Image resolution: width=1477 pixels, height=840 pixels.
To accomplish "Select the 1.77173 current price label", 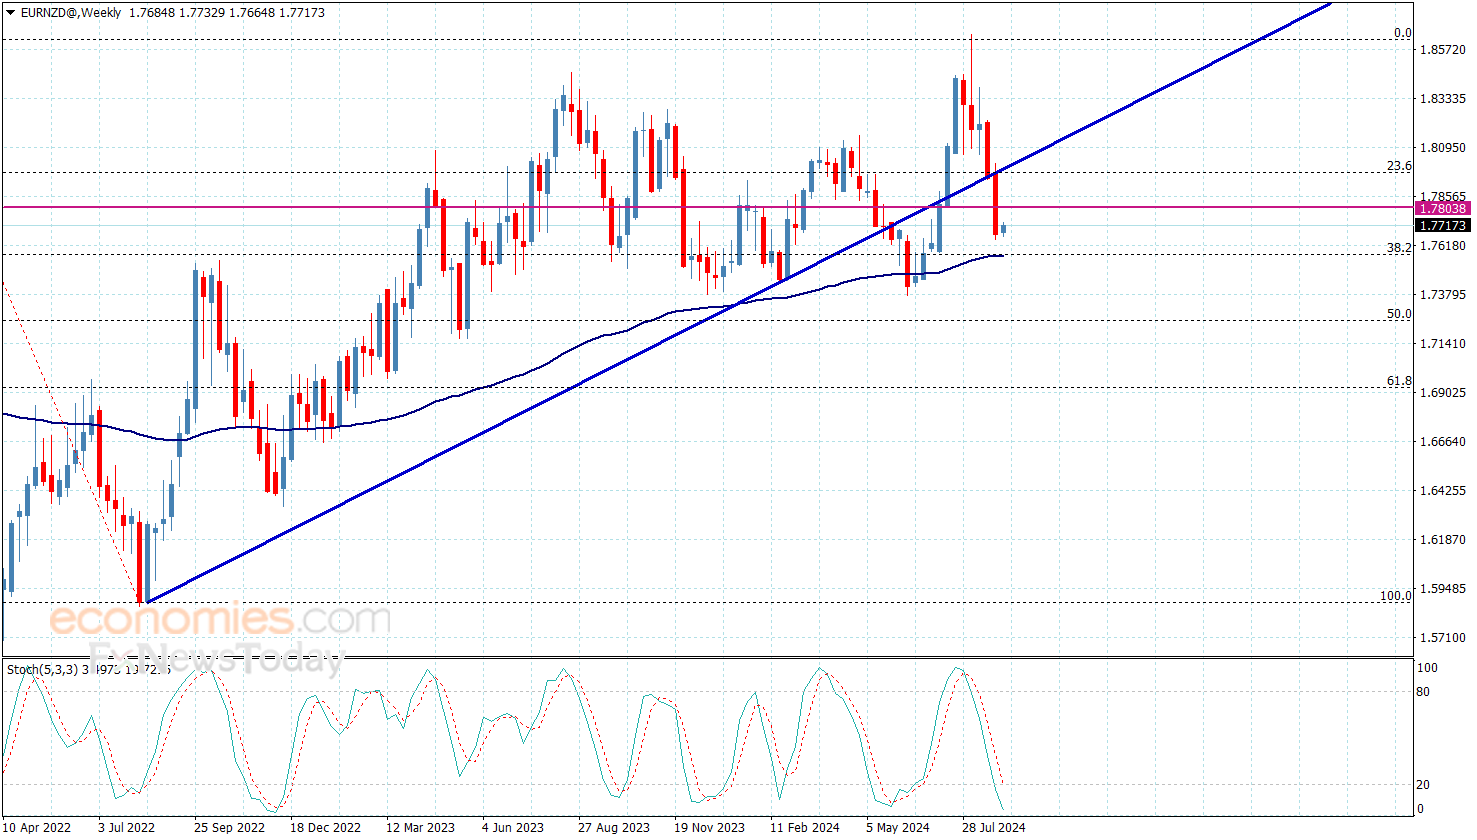I will coord(1442,226).
